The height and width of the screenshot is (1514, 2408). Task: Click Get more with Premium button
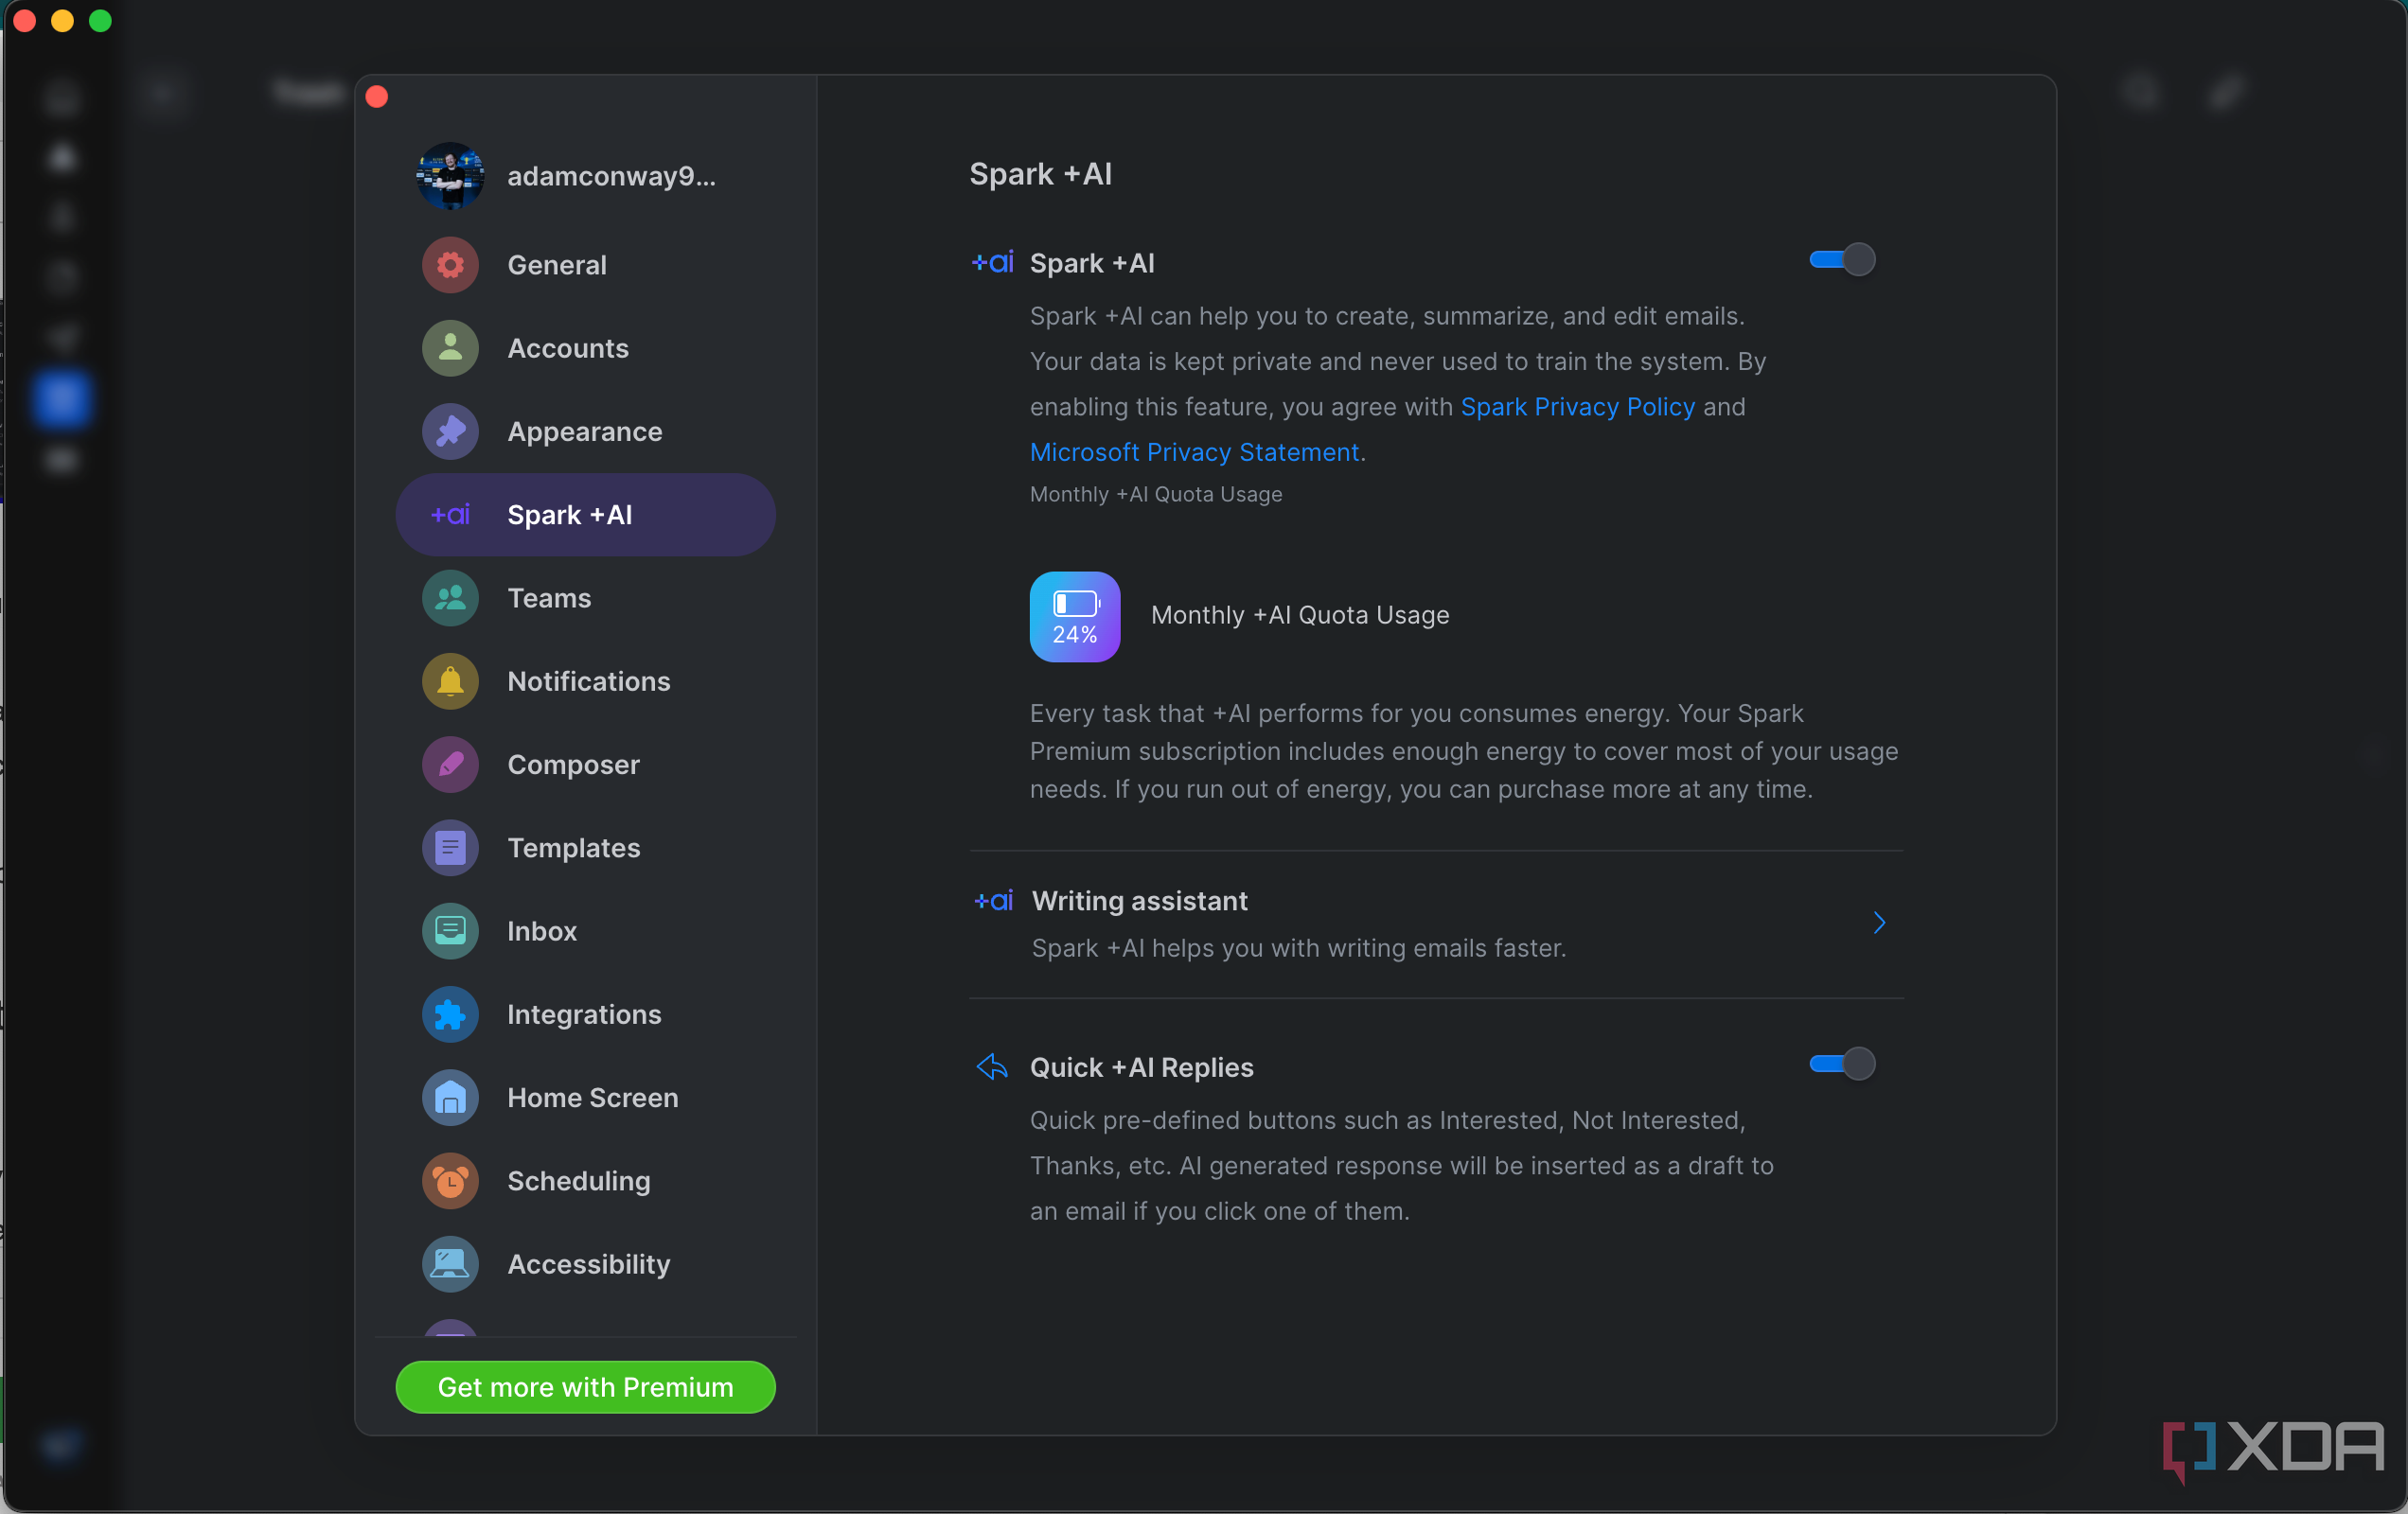(585, 1386)
